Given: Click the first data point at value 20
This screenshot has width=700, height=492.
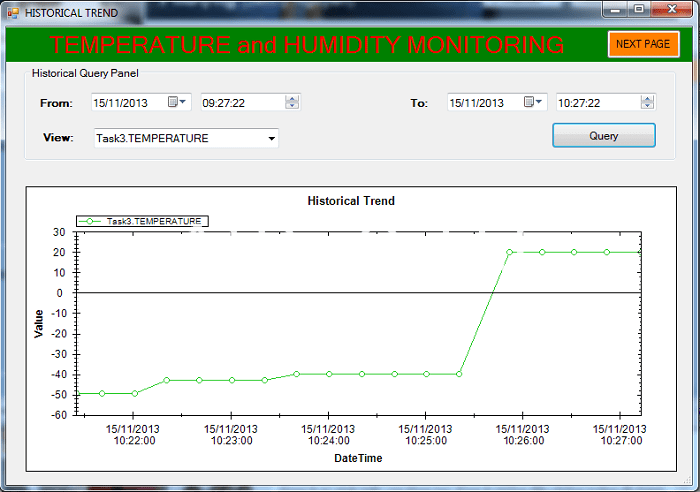Looking at the screenshot, I should click(x=509, y=252).
